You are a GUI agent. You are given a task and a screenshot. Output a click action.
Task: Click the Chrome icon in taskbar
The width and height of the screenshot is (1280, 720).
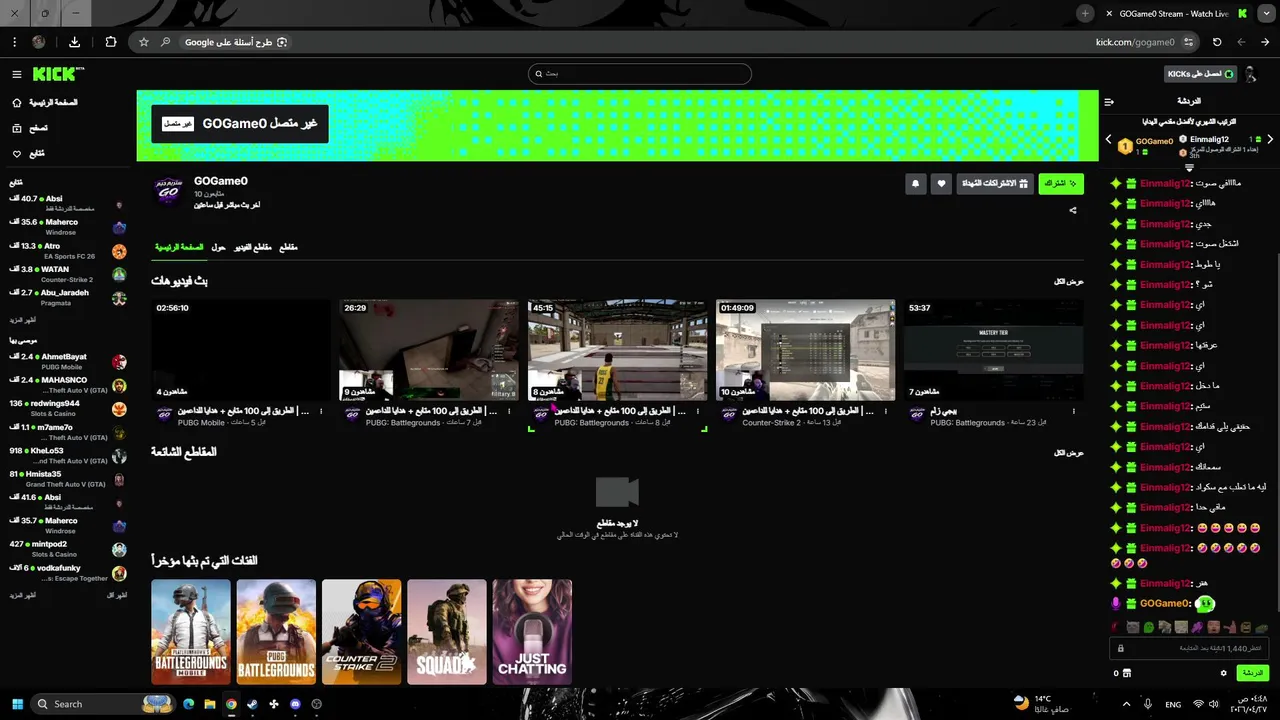(x=231, y=704)
